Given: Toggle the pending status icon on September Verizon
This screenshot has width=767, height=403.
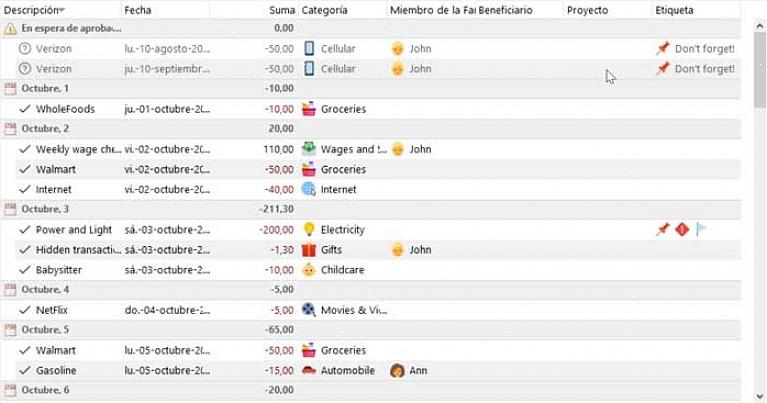Looking at the screenshot, I should point(24,69).
